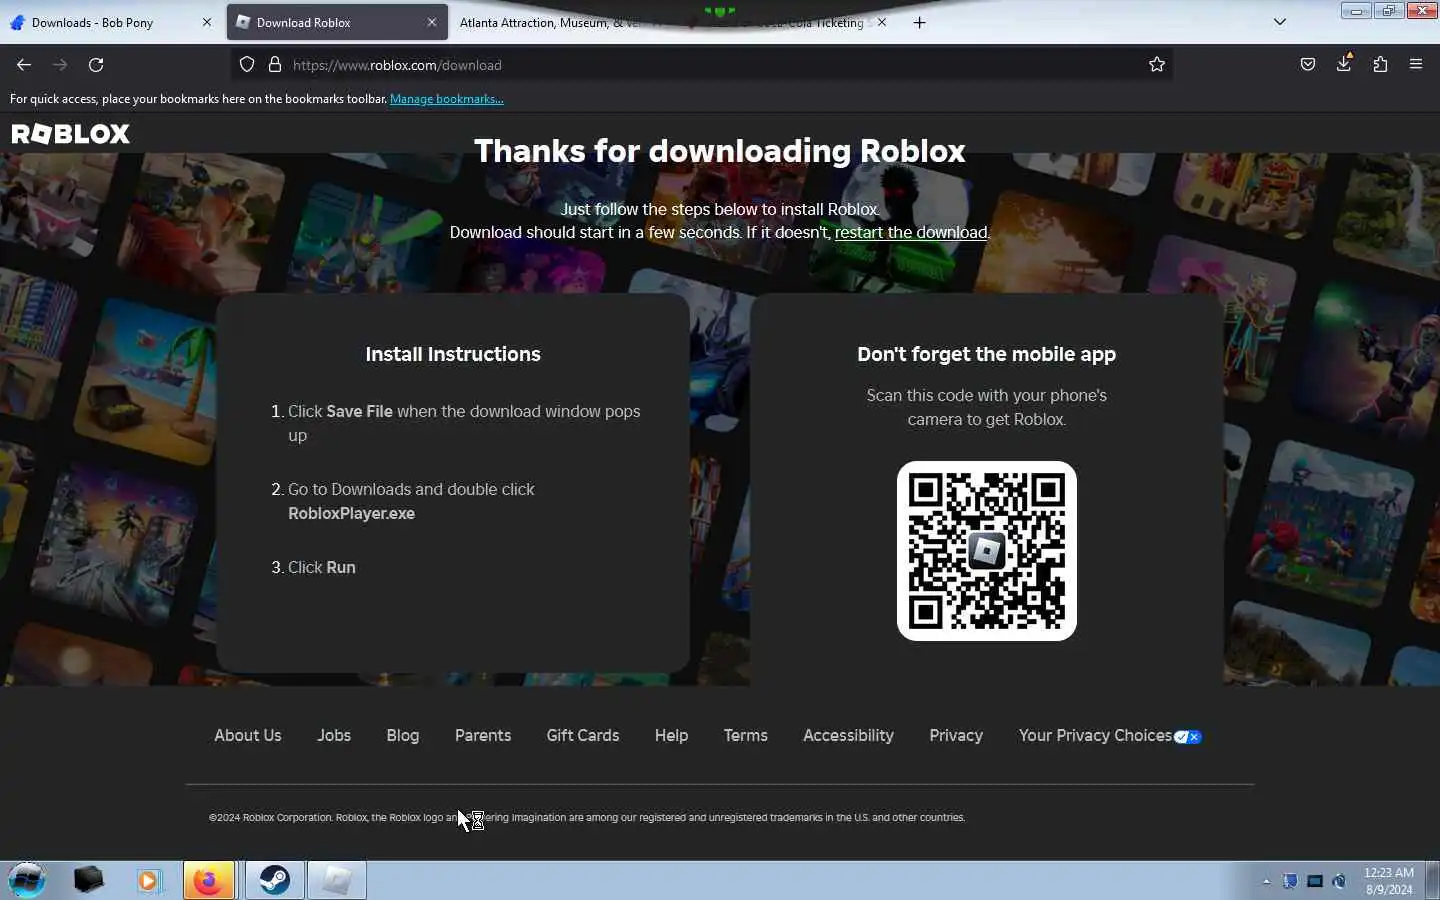Click the 'Thanks for downloading Roblox' heading
The image size is (1440, 900).
[x=720, y=151]
